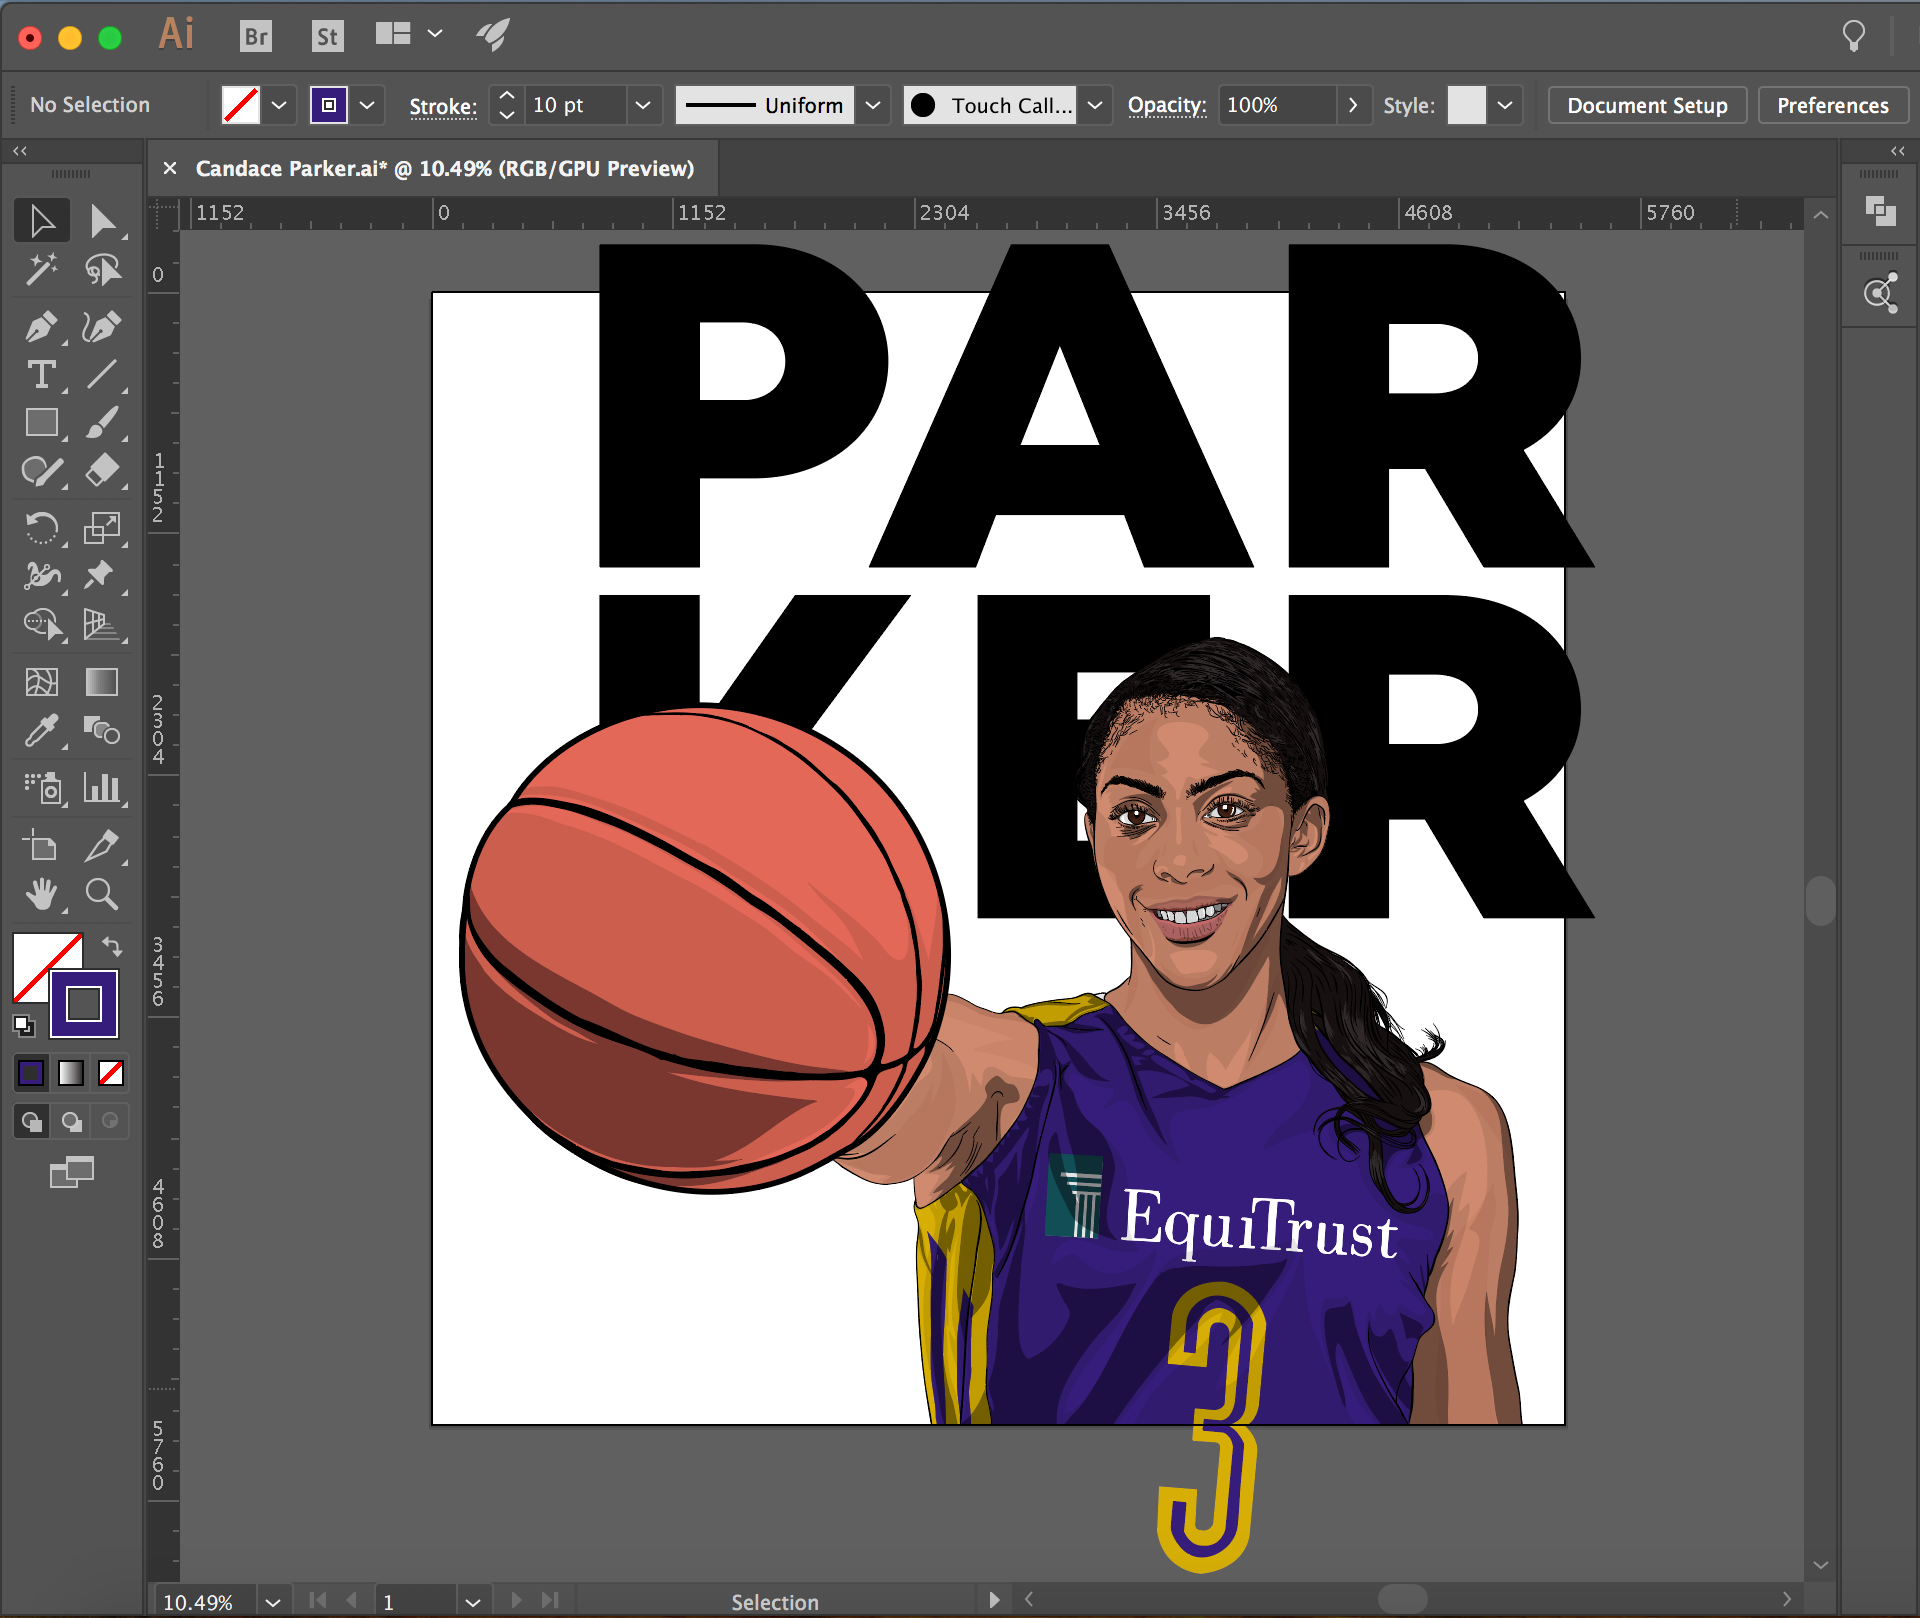Go to next artboard button
The height and width of the screenshot is (1618, 1920).
pyautogui.click(x=516, y=1600)
